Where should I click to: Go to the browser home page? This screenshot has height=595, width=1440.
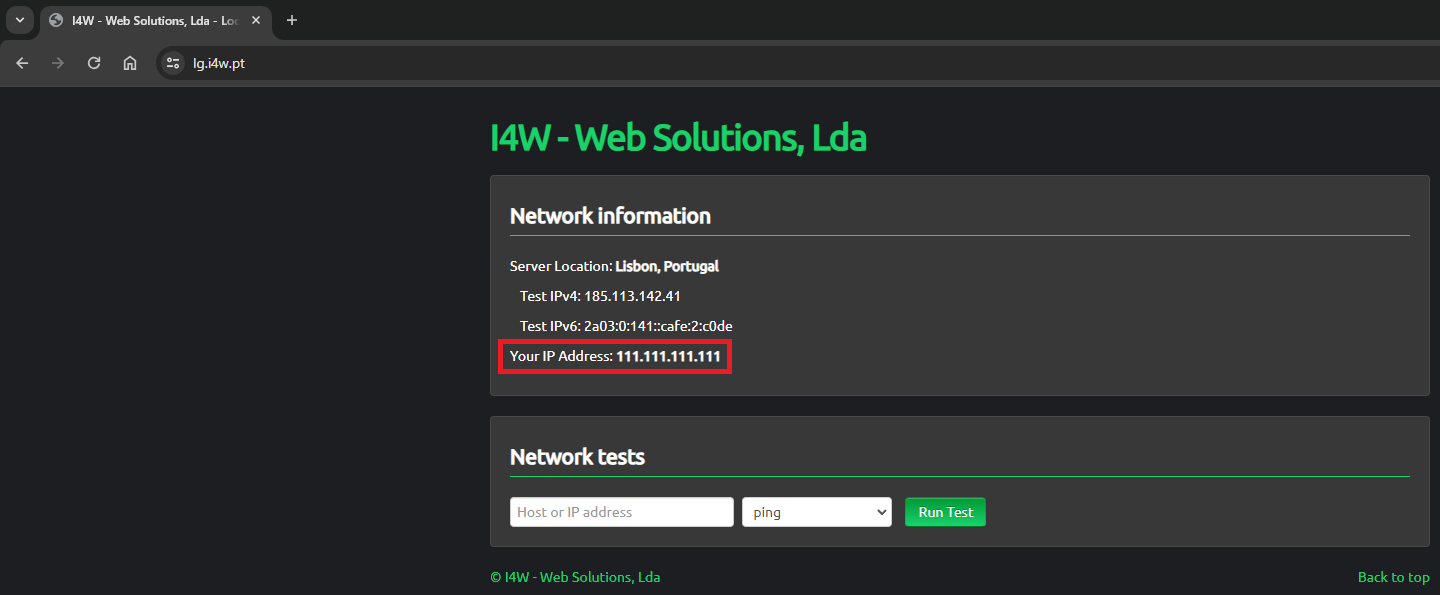pyautogui.click(x=130, y=63)
